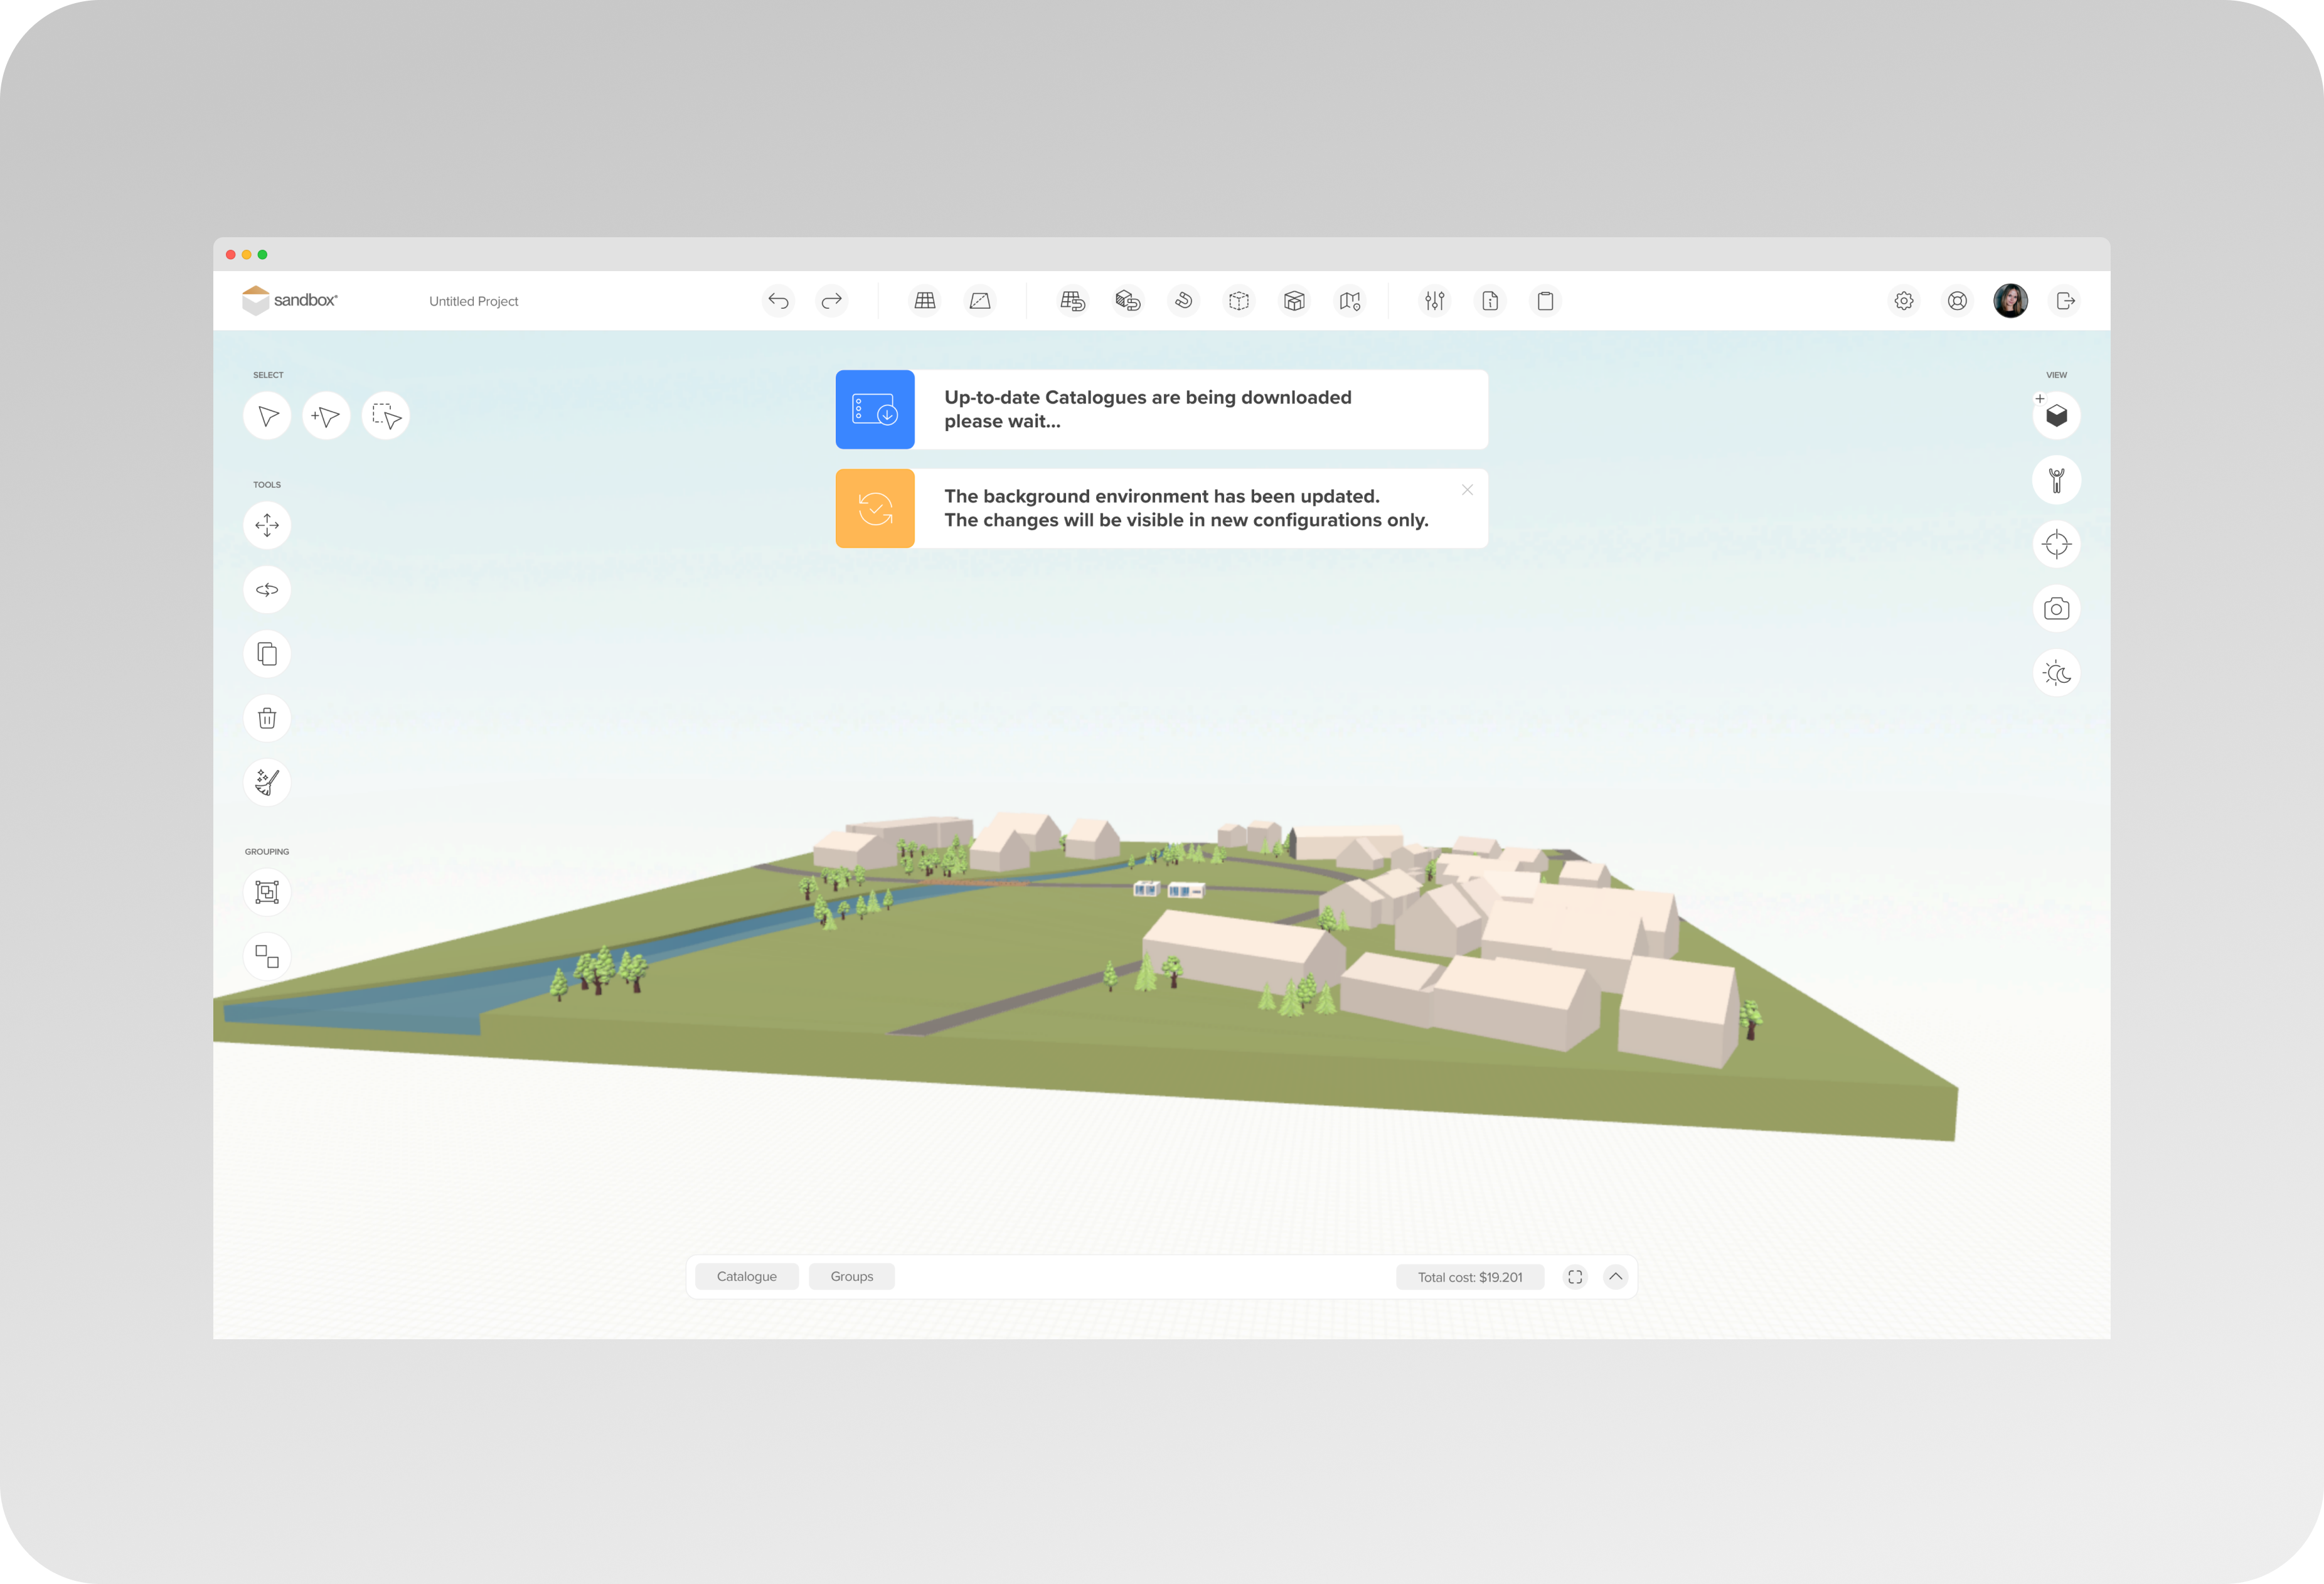Select the move tool
Image resolution: width=2324 pixels, height=1584 pixels.
point(267,525)
